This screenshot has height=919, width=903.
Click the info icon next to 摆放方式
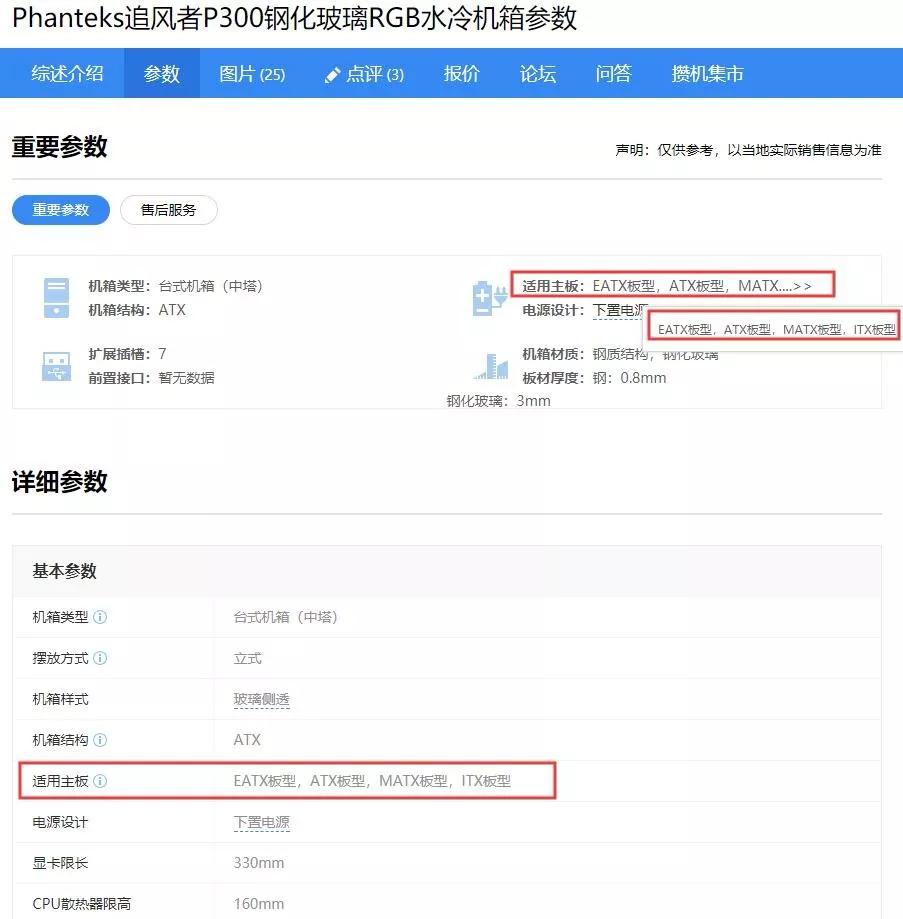(100, 658)
